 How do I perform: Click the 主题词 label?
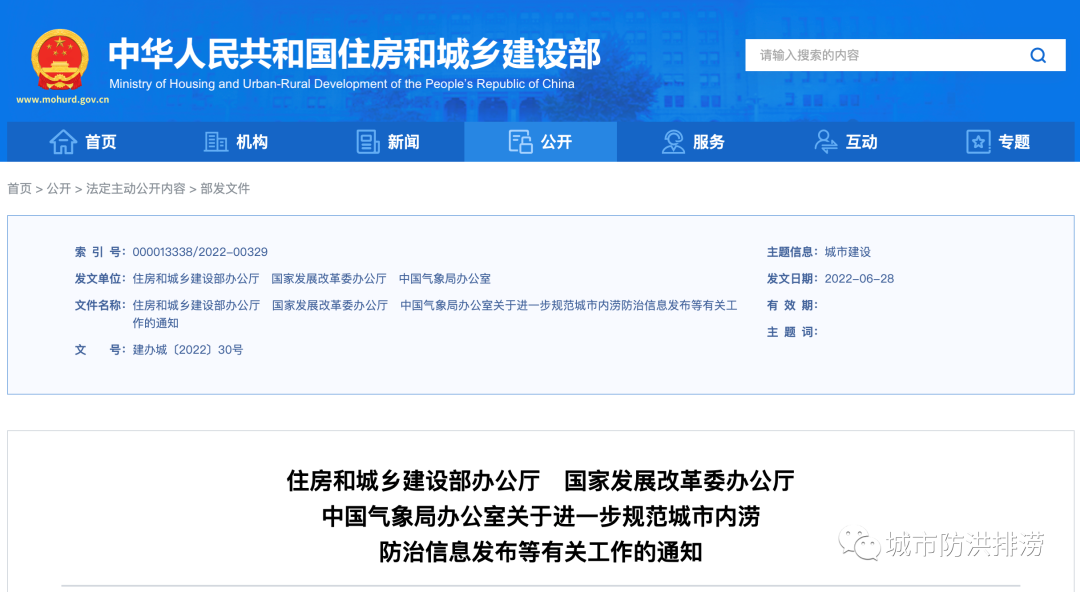click(792, 332)
